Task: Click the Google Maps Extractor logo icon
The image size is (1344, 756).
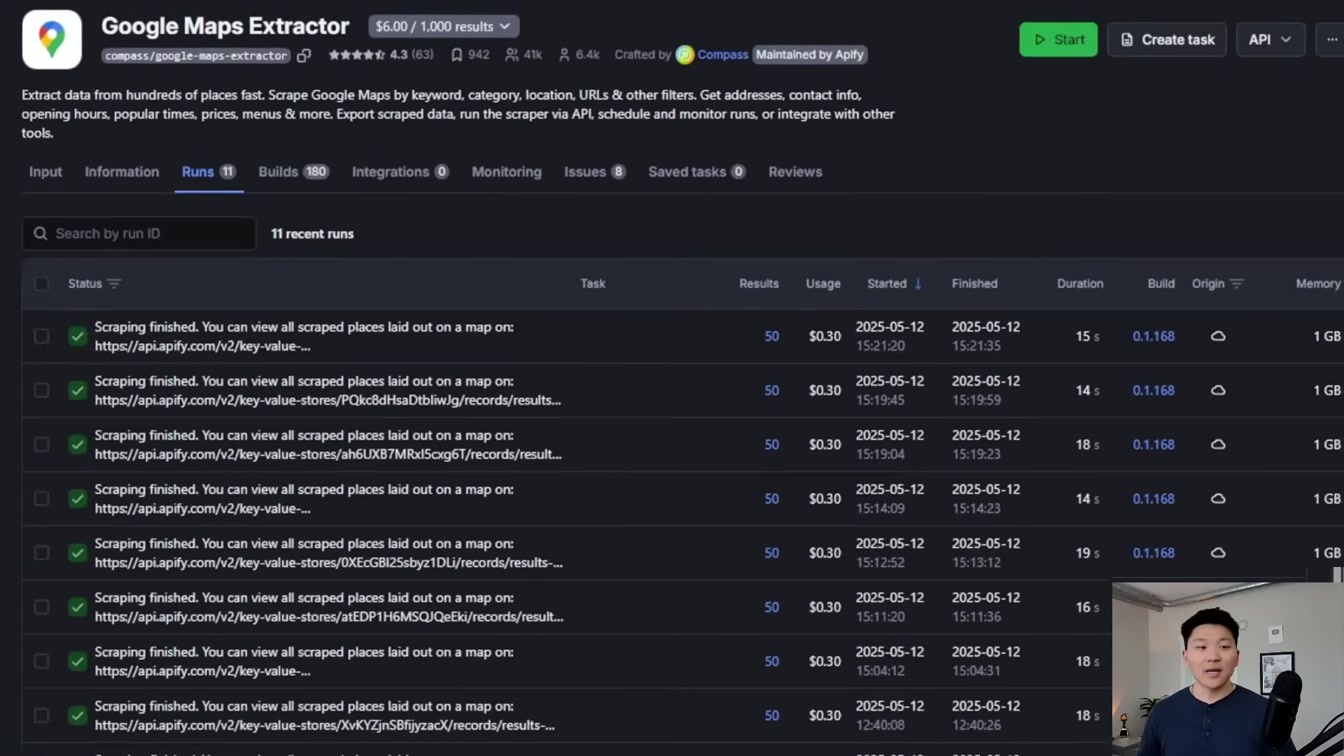Action: coord(52,40)
